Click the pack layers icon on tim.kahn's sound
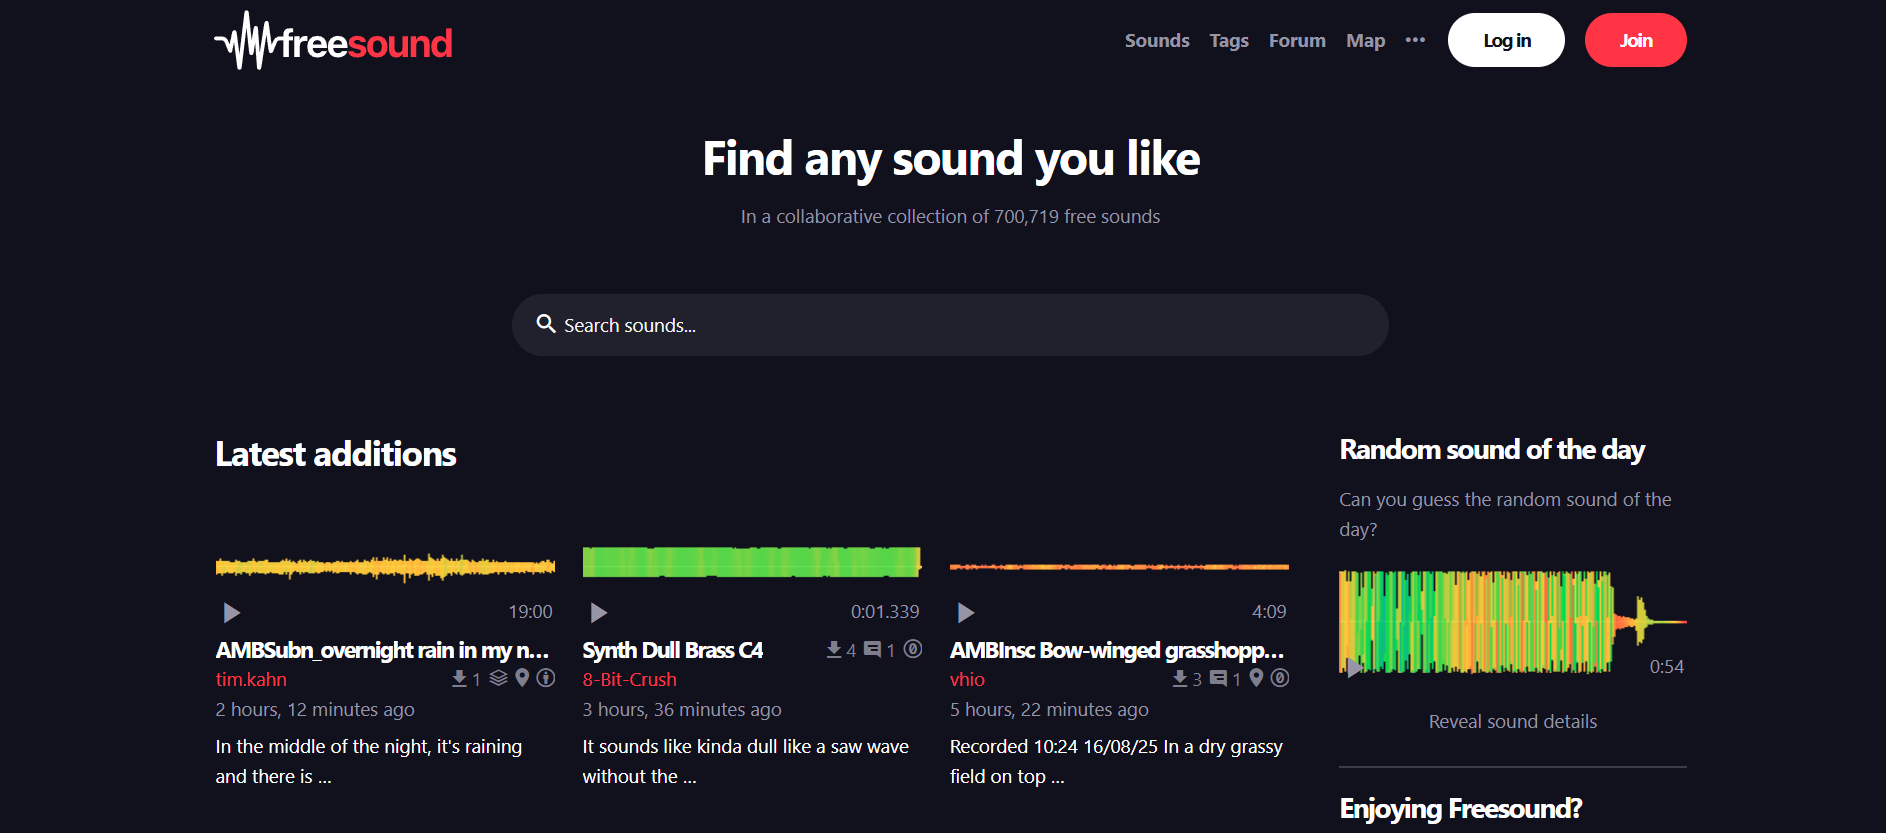Viewport: 1886px width, 833px height. [x=499, y=679]
